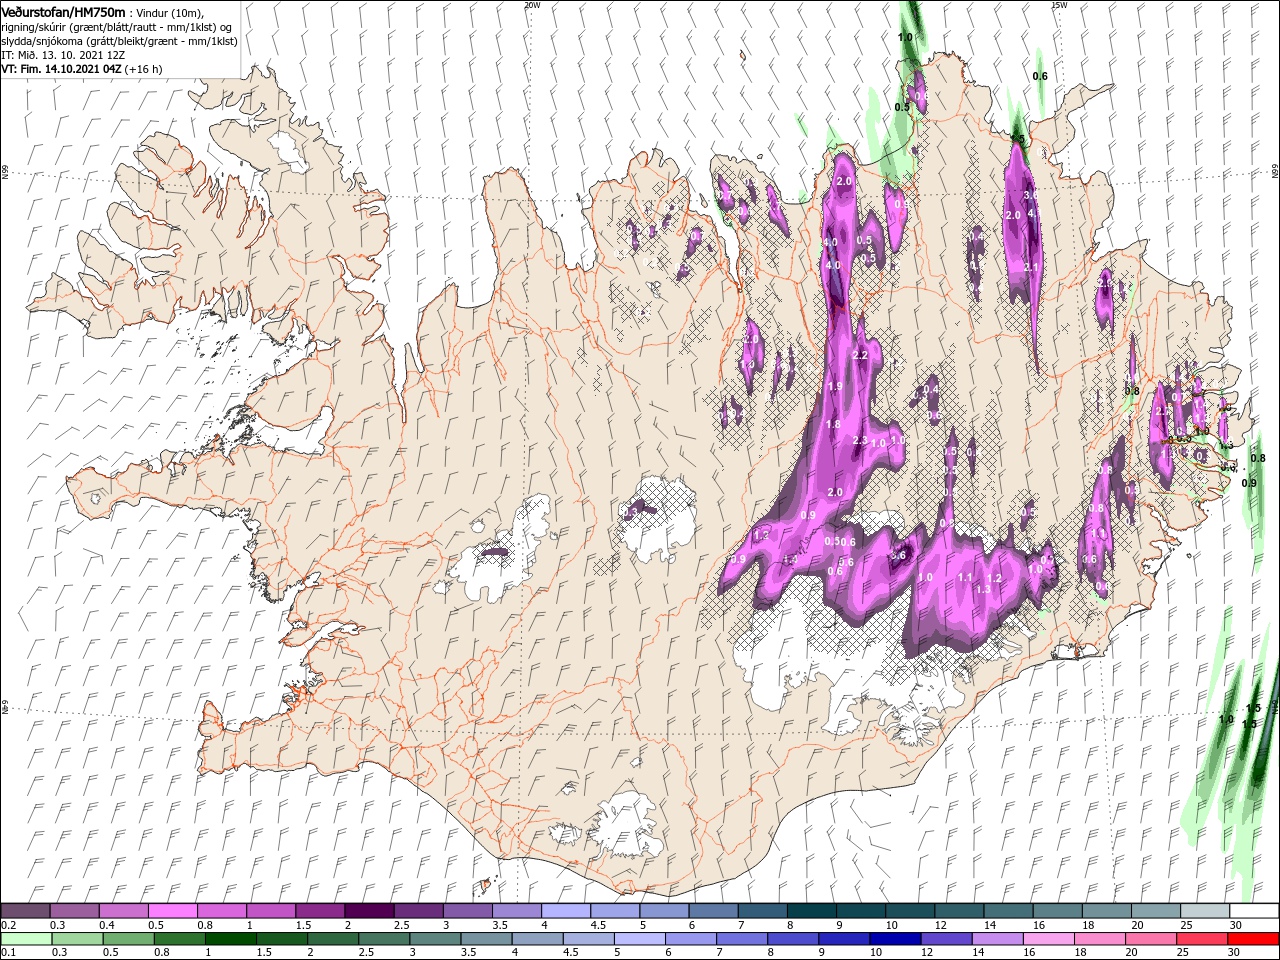Image resolution: width=1280 pixels, height=960 pixels.
Task: Select upper legend swatch between 0.3 and 0.4
Action: [74, 911]
